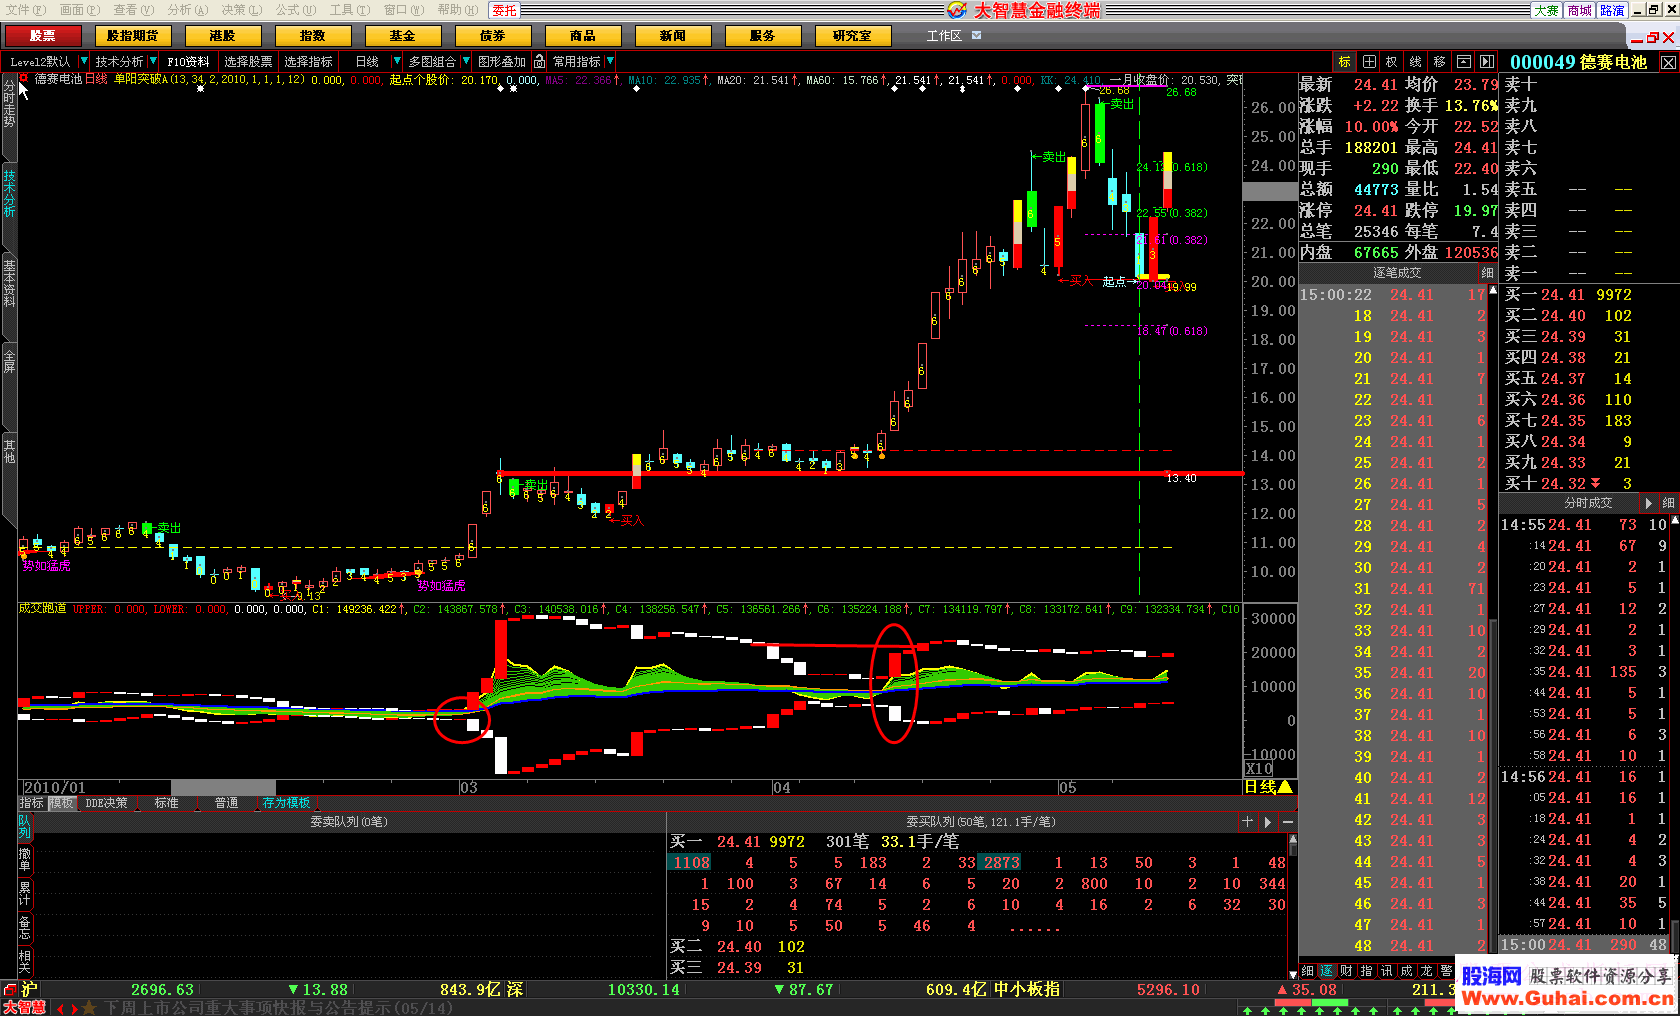The height and width of the screenshot is (1016, 1680).
Task: Expand the 技术分析 dropdown arrow
Action: coord(153,62)
